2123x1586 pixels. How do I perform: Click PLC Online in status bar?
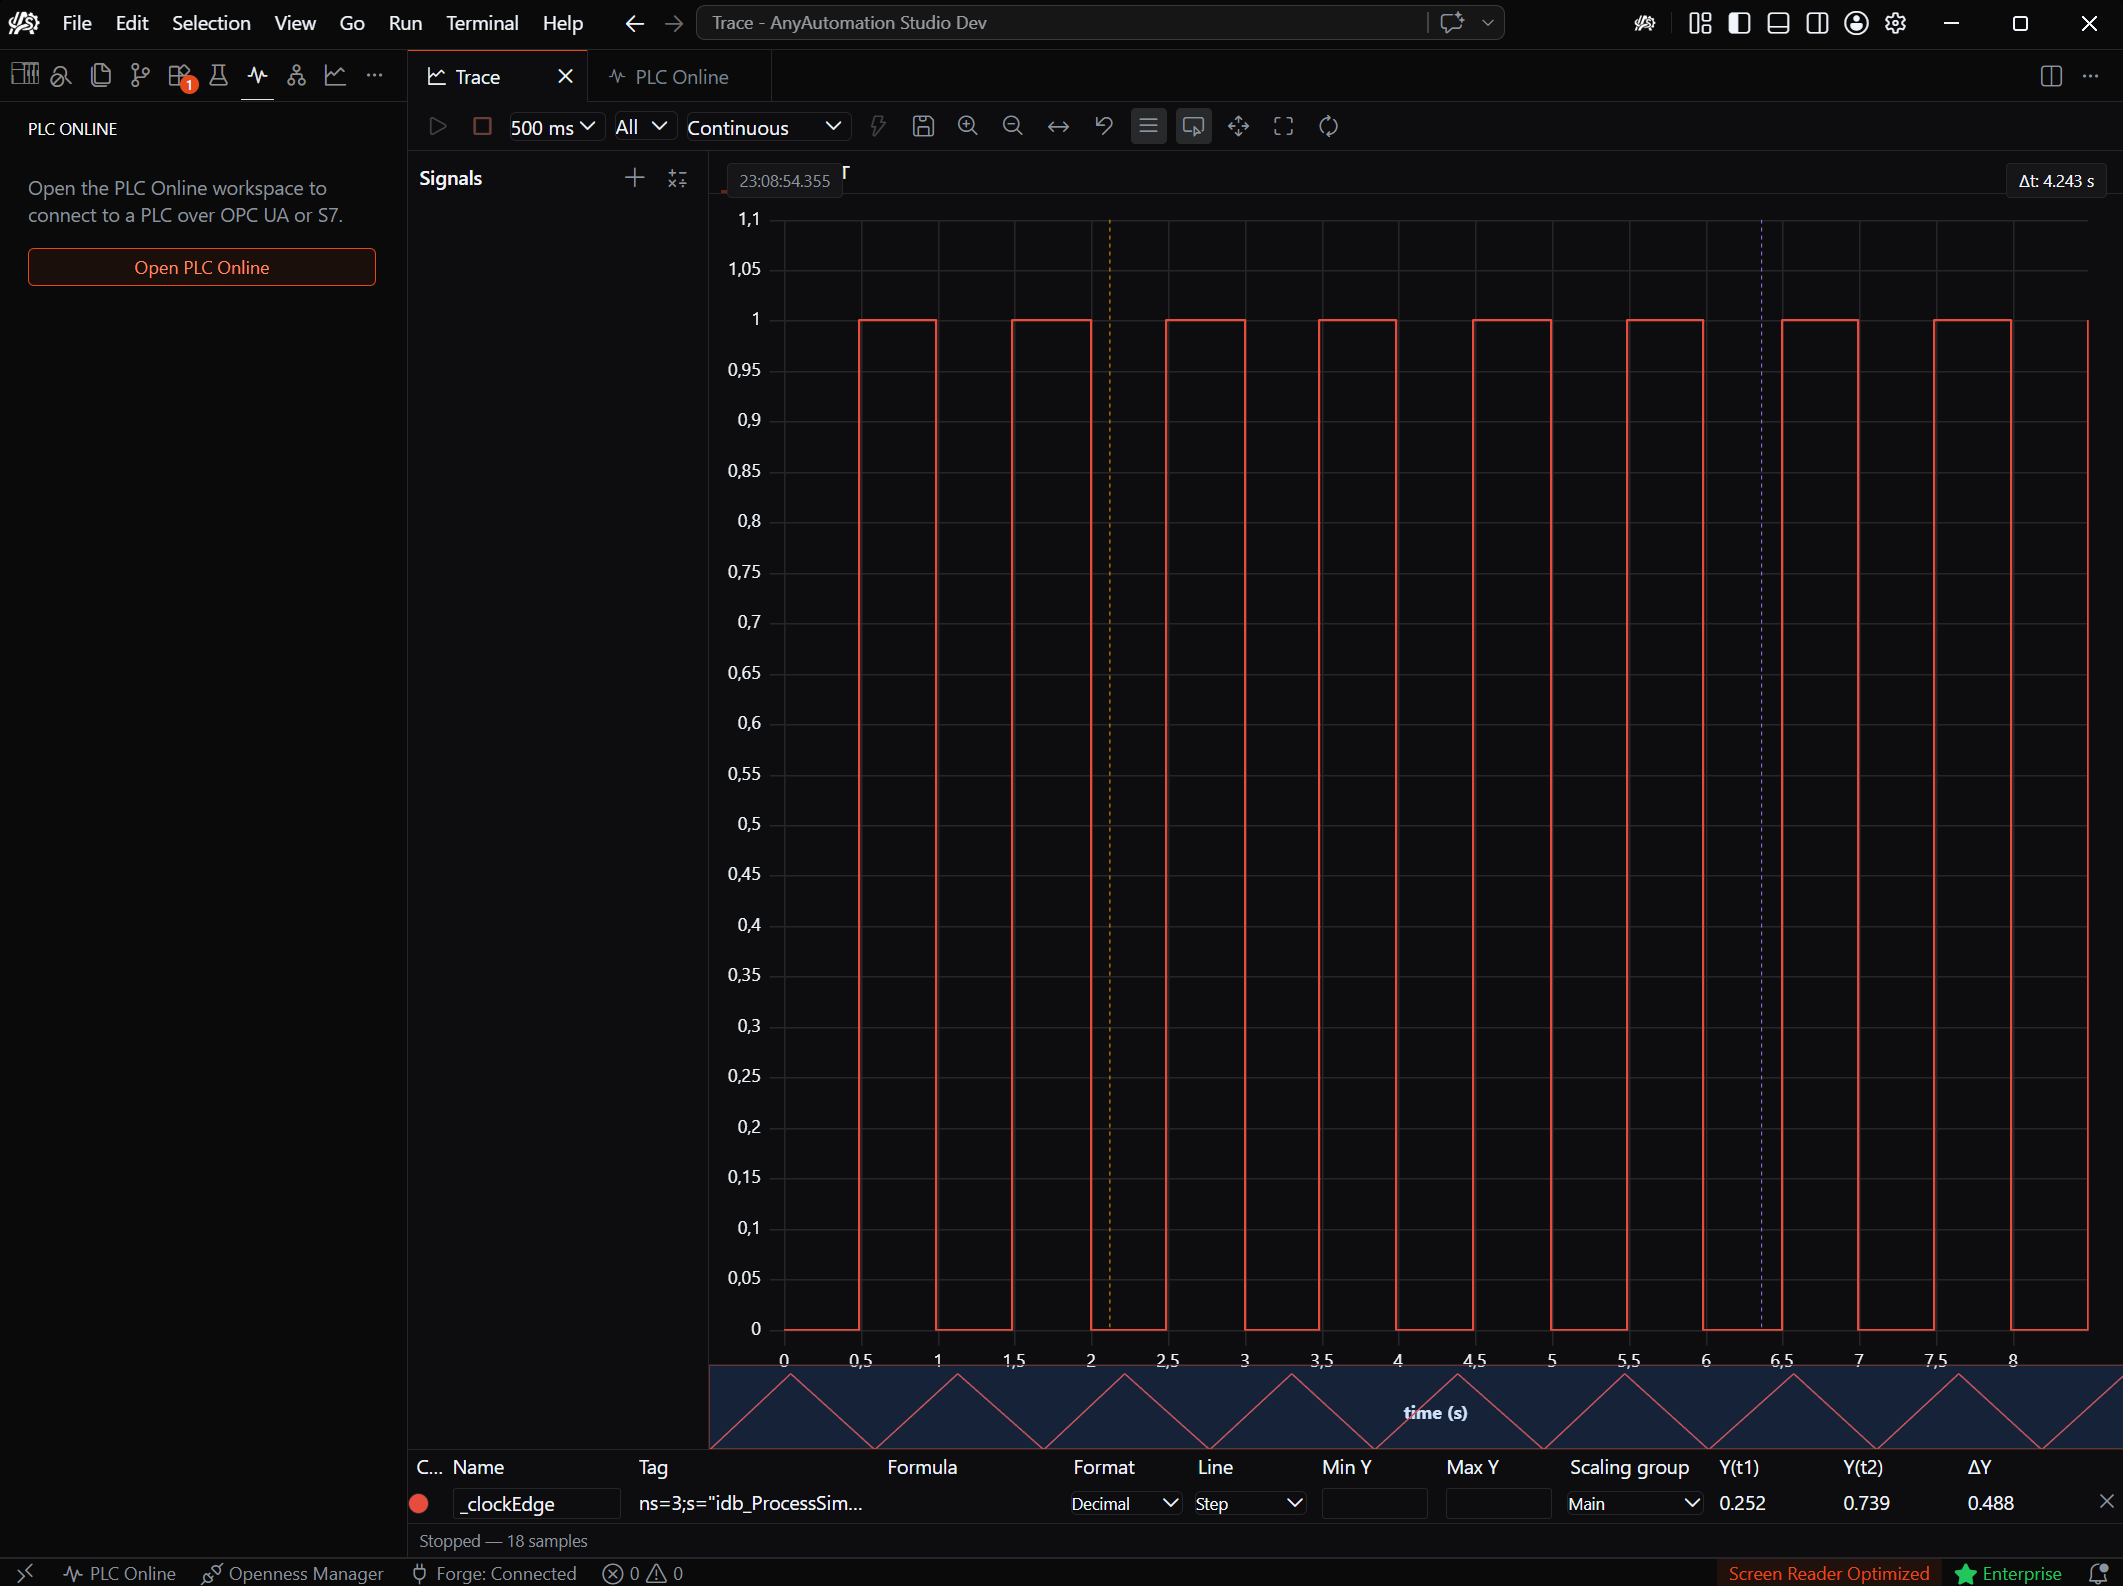[119, 1573]
